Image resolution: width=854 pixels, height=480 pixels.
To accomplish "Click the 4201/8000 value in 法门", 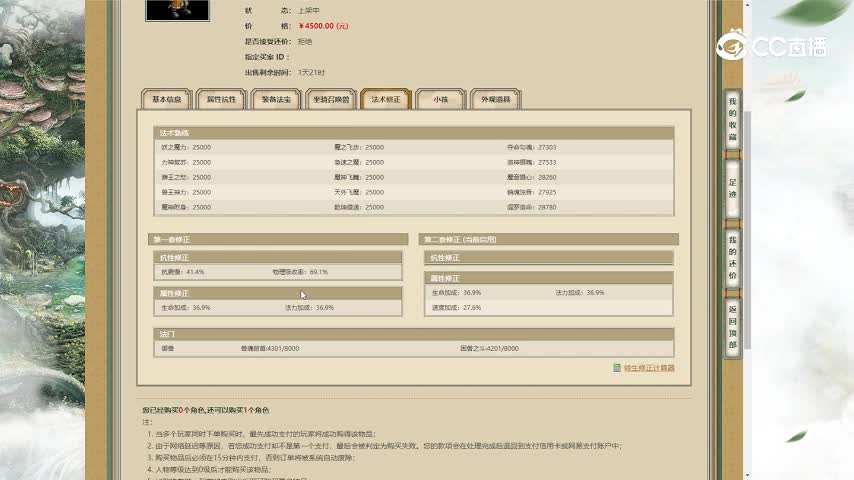I will (x=503, y=349).
